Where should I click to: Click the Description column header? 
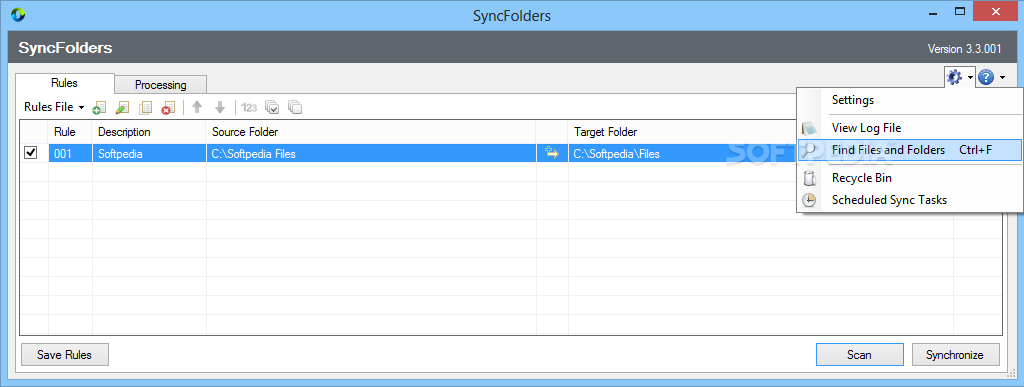[149, 132]
